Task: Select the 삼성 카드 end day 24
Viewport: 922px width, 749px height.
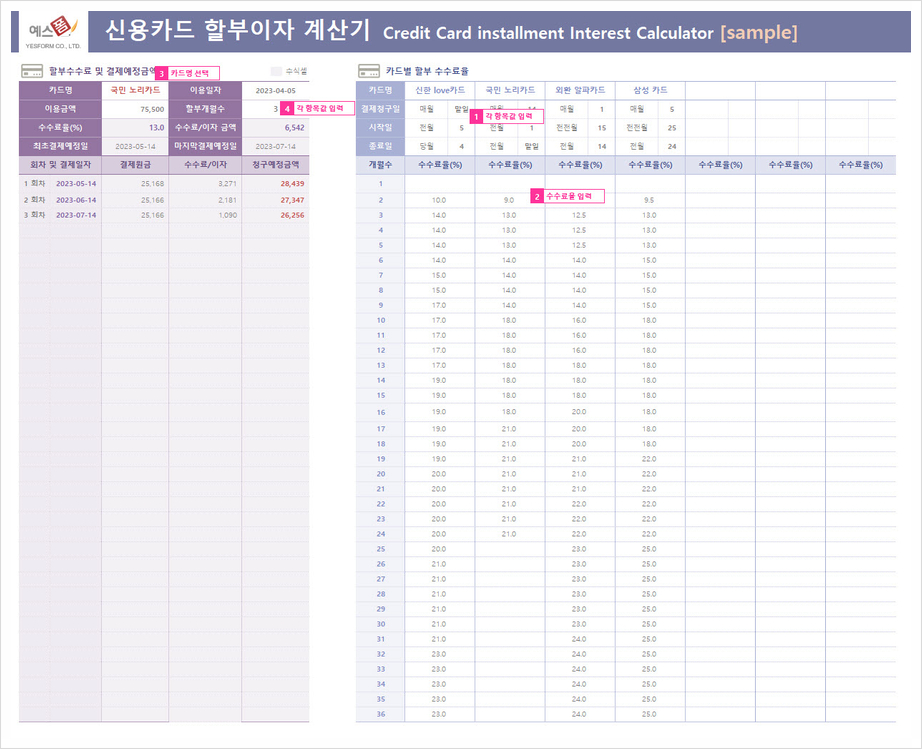Action: pos(672,146)
